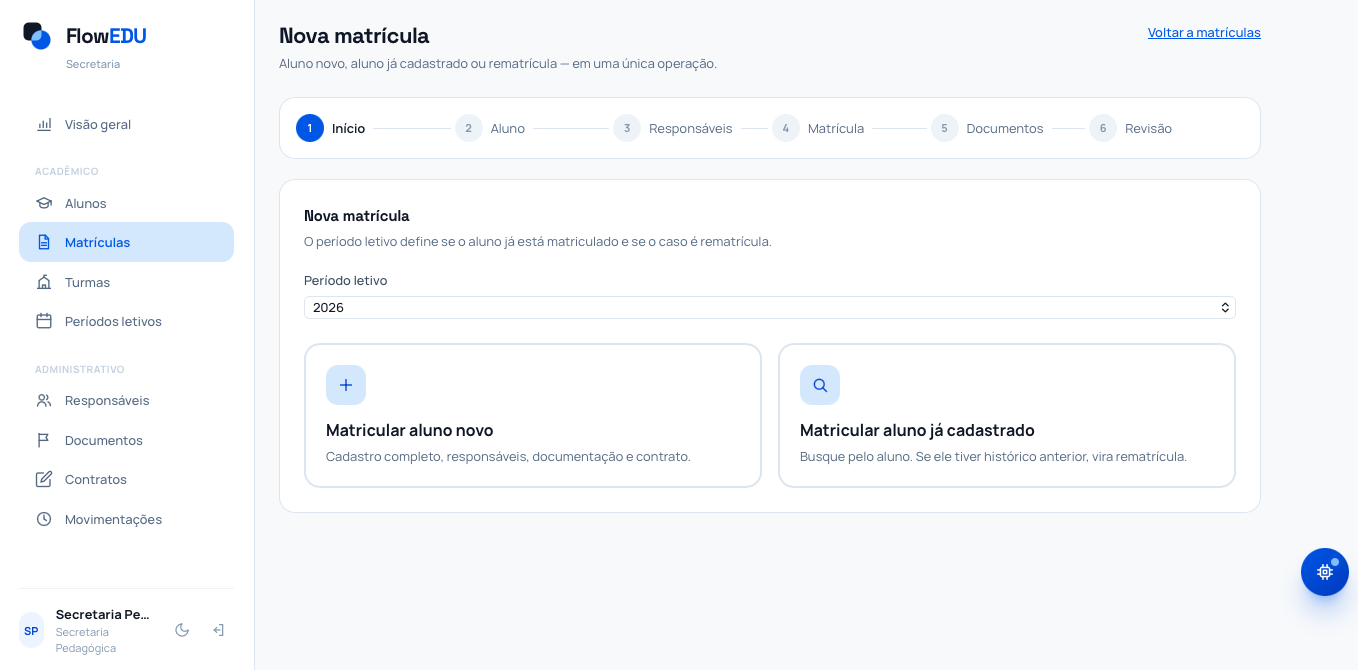1358x670 pixels.
Task: Click the FlowEDU logo icon
Action: (x=37, y=36)
